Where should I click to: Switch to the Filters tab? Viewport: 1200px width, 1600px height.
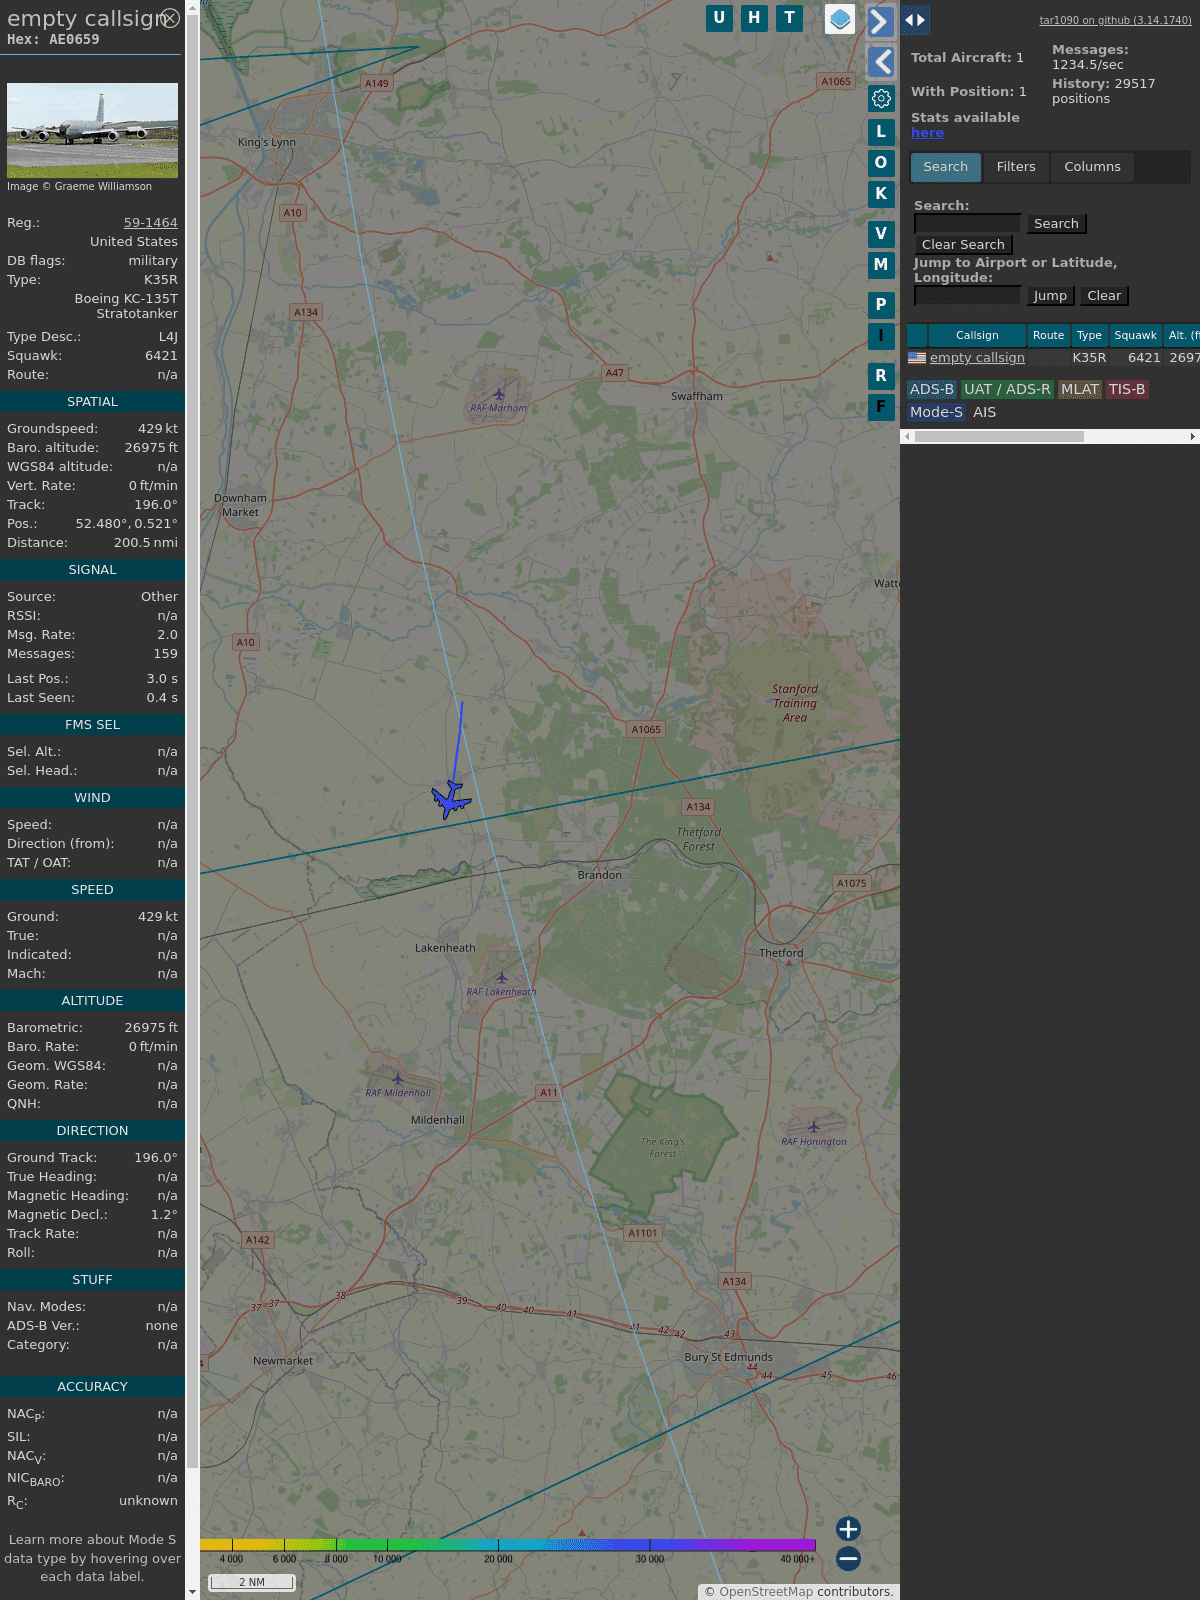1016,167
